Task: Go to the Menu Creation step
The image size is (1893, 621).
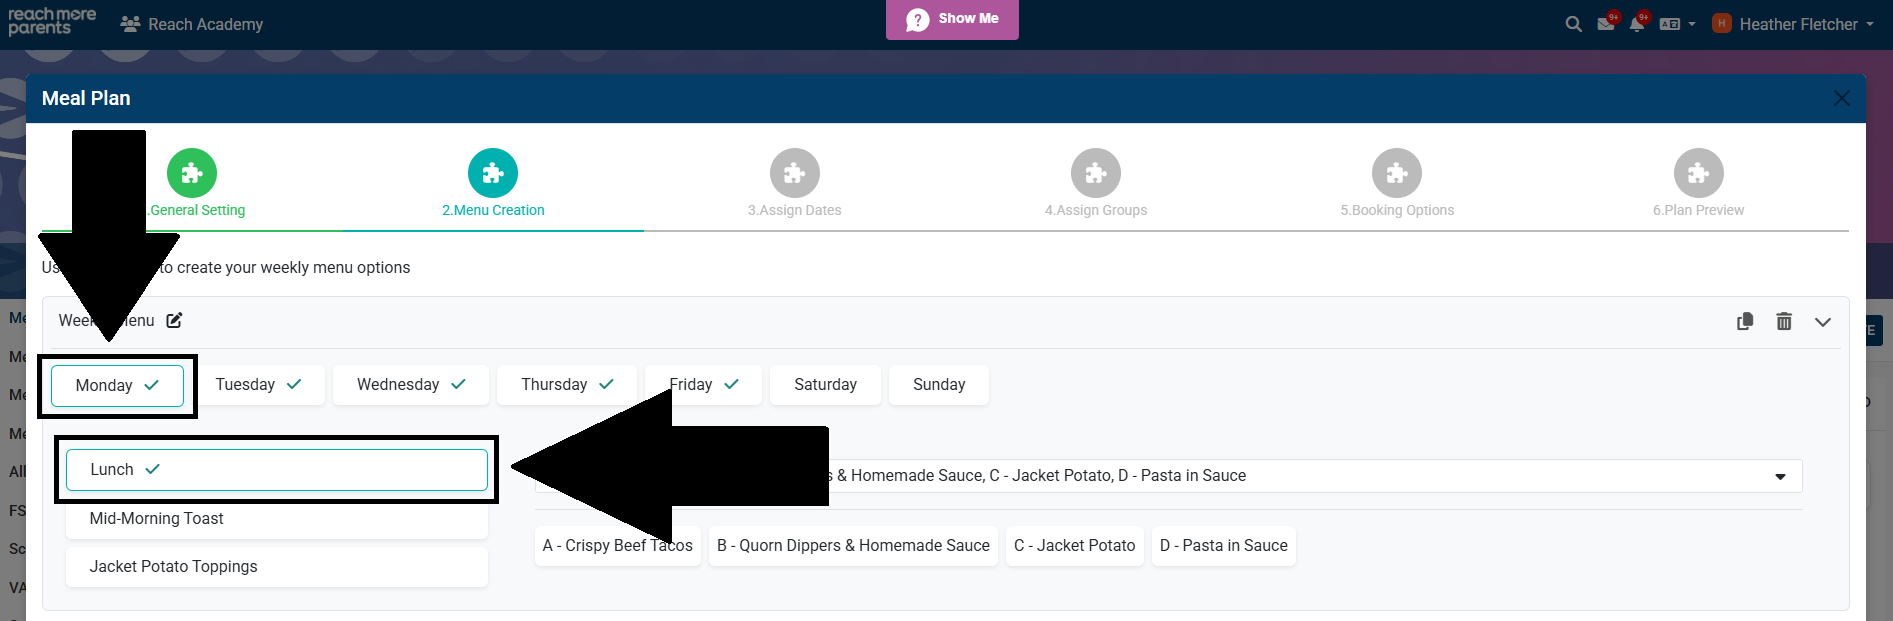Action: coord(493,174)
